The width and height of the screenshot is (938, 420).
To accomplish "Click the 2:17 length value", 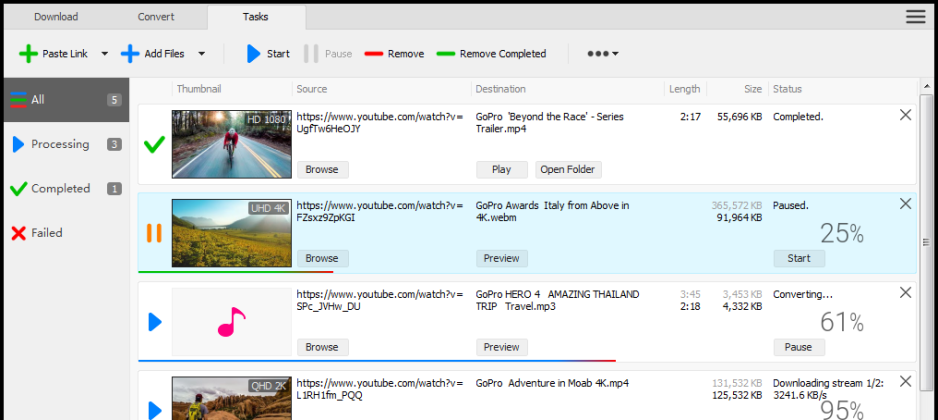I will click(x=690, y=117).
